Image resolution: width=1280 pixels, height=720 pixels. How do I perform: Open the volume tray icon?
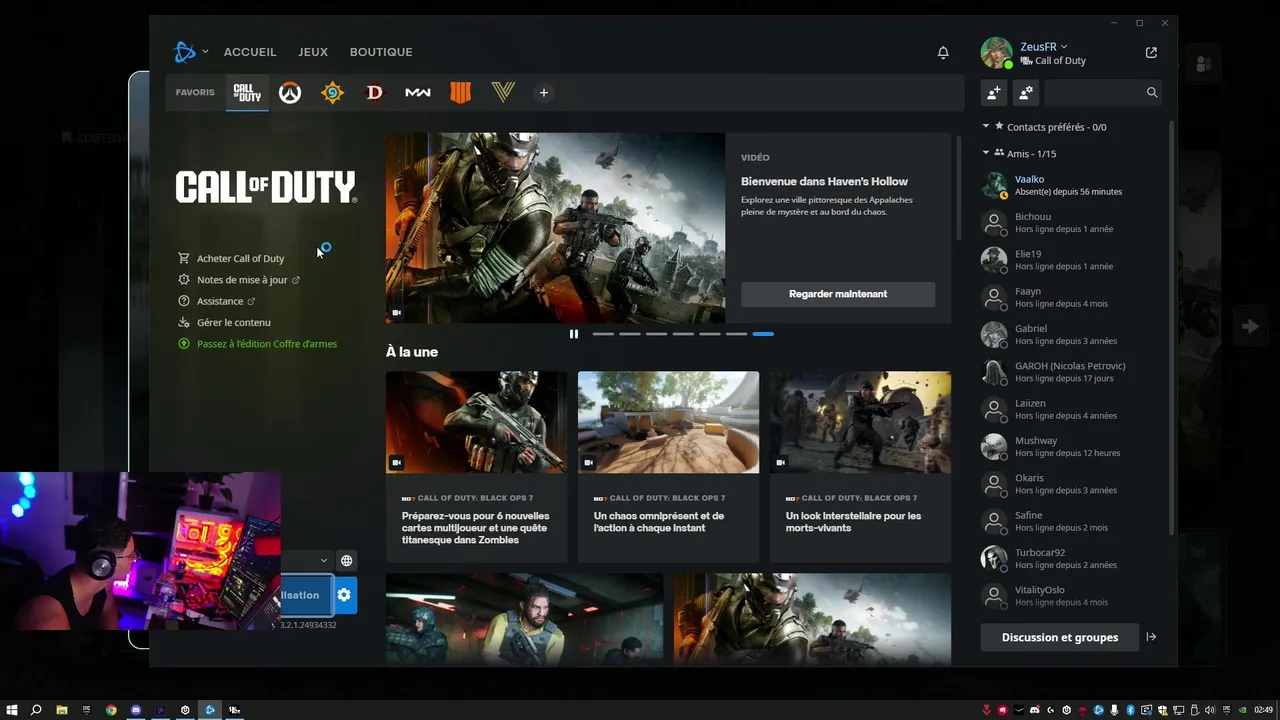[1209, 710]
